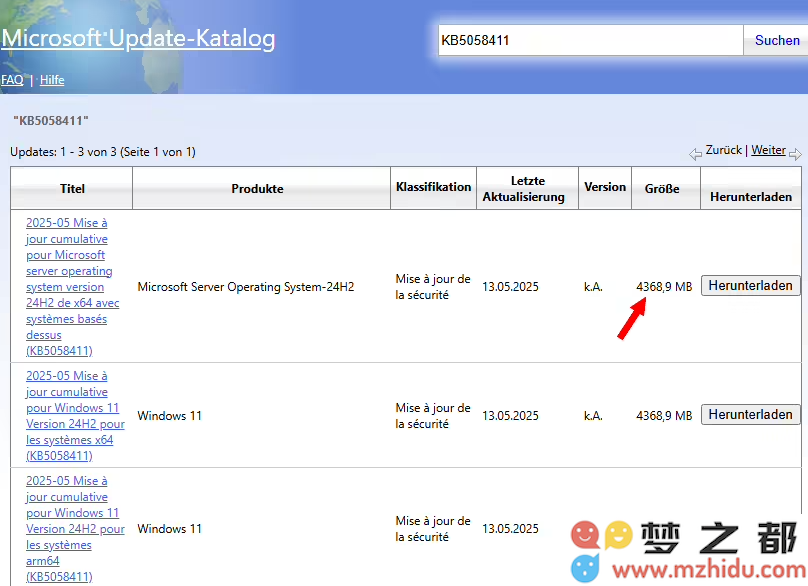808x586 pixels.
Task: Open the Hilfe link
Action: 52,80
